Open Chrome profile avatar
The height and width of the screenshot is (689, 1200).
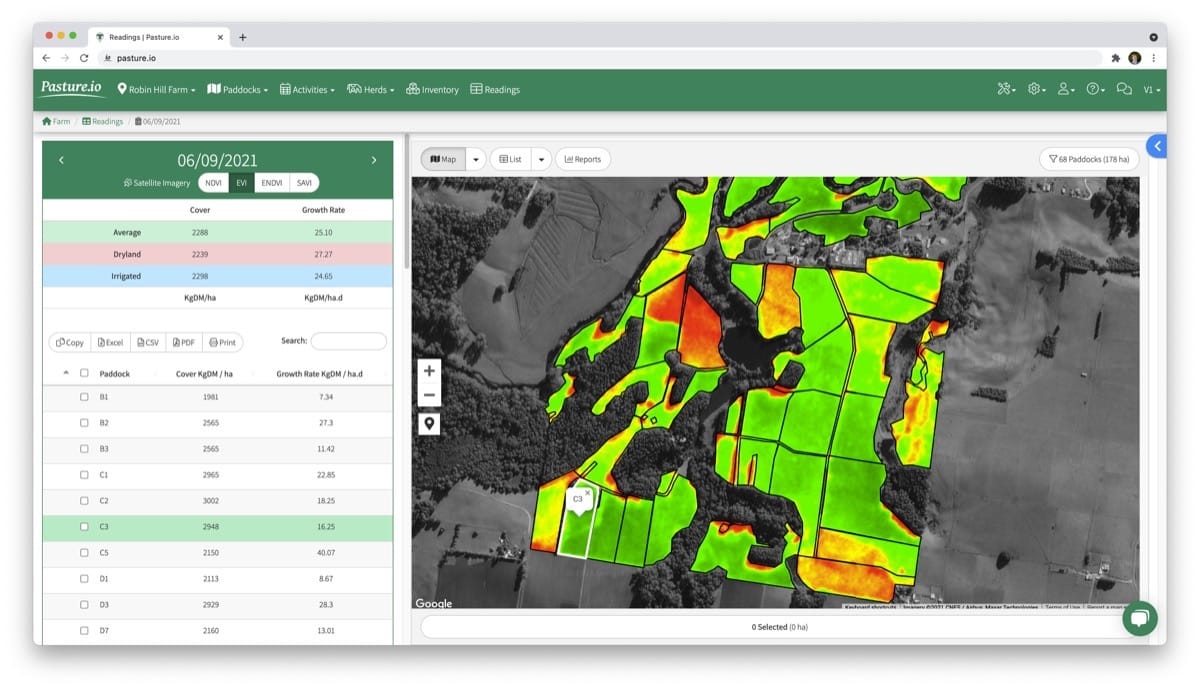coord(1135,58)
